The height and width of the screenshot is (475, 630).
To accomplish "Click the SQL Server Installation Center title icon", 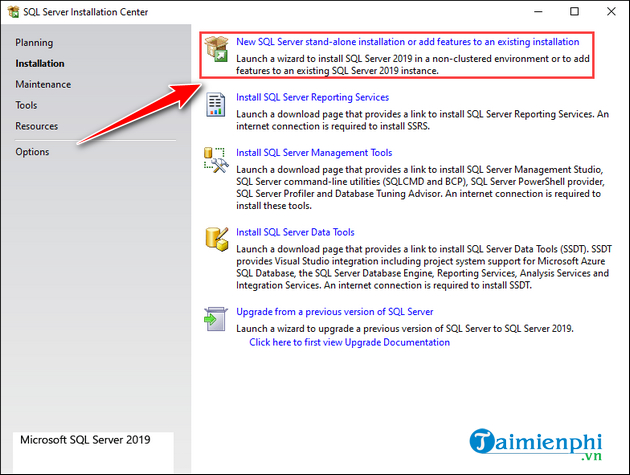I will pos(13,12).
